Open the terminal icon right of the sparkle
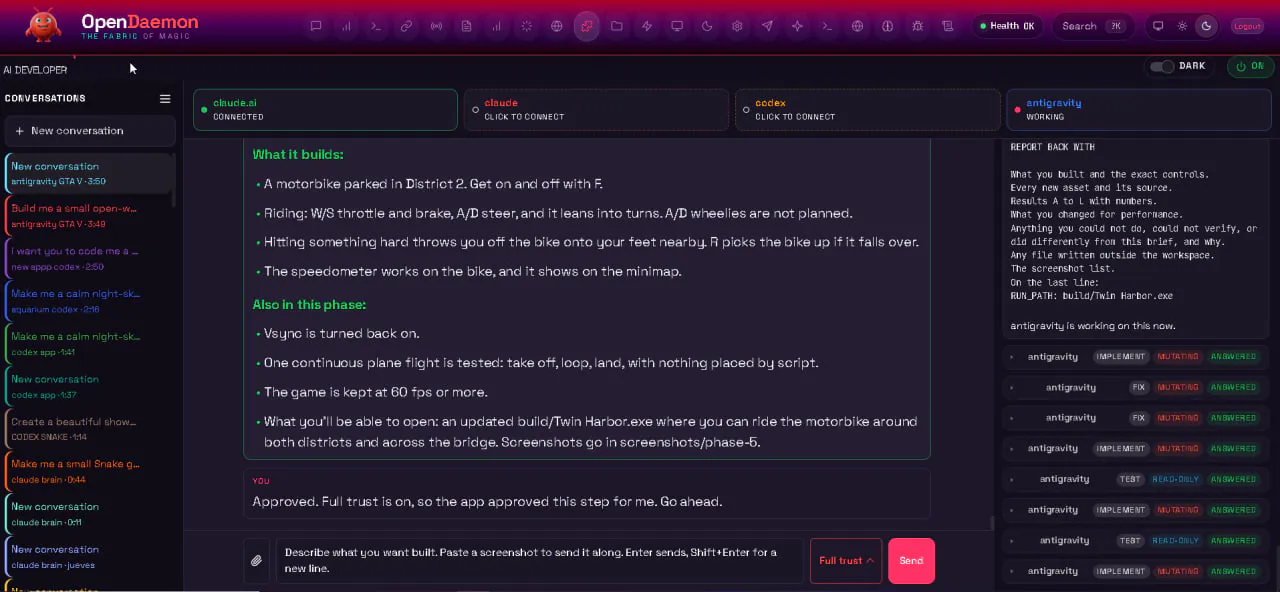This screenshot has width=1280, height=592. pos(827,26)
